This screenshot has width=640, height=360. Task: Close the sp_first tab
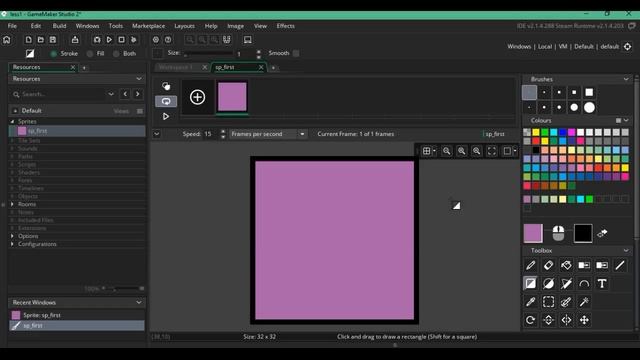coord(261,67)
